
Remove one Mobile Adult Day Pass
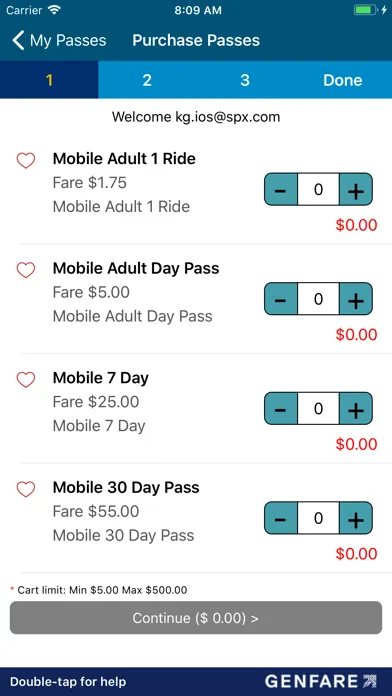point(281,299)
